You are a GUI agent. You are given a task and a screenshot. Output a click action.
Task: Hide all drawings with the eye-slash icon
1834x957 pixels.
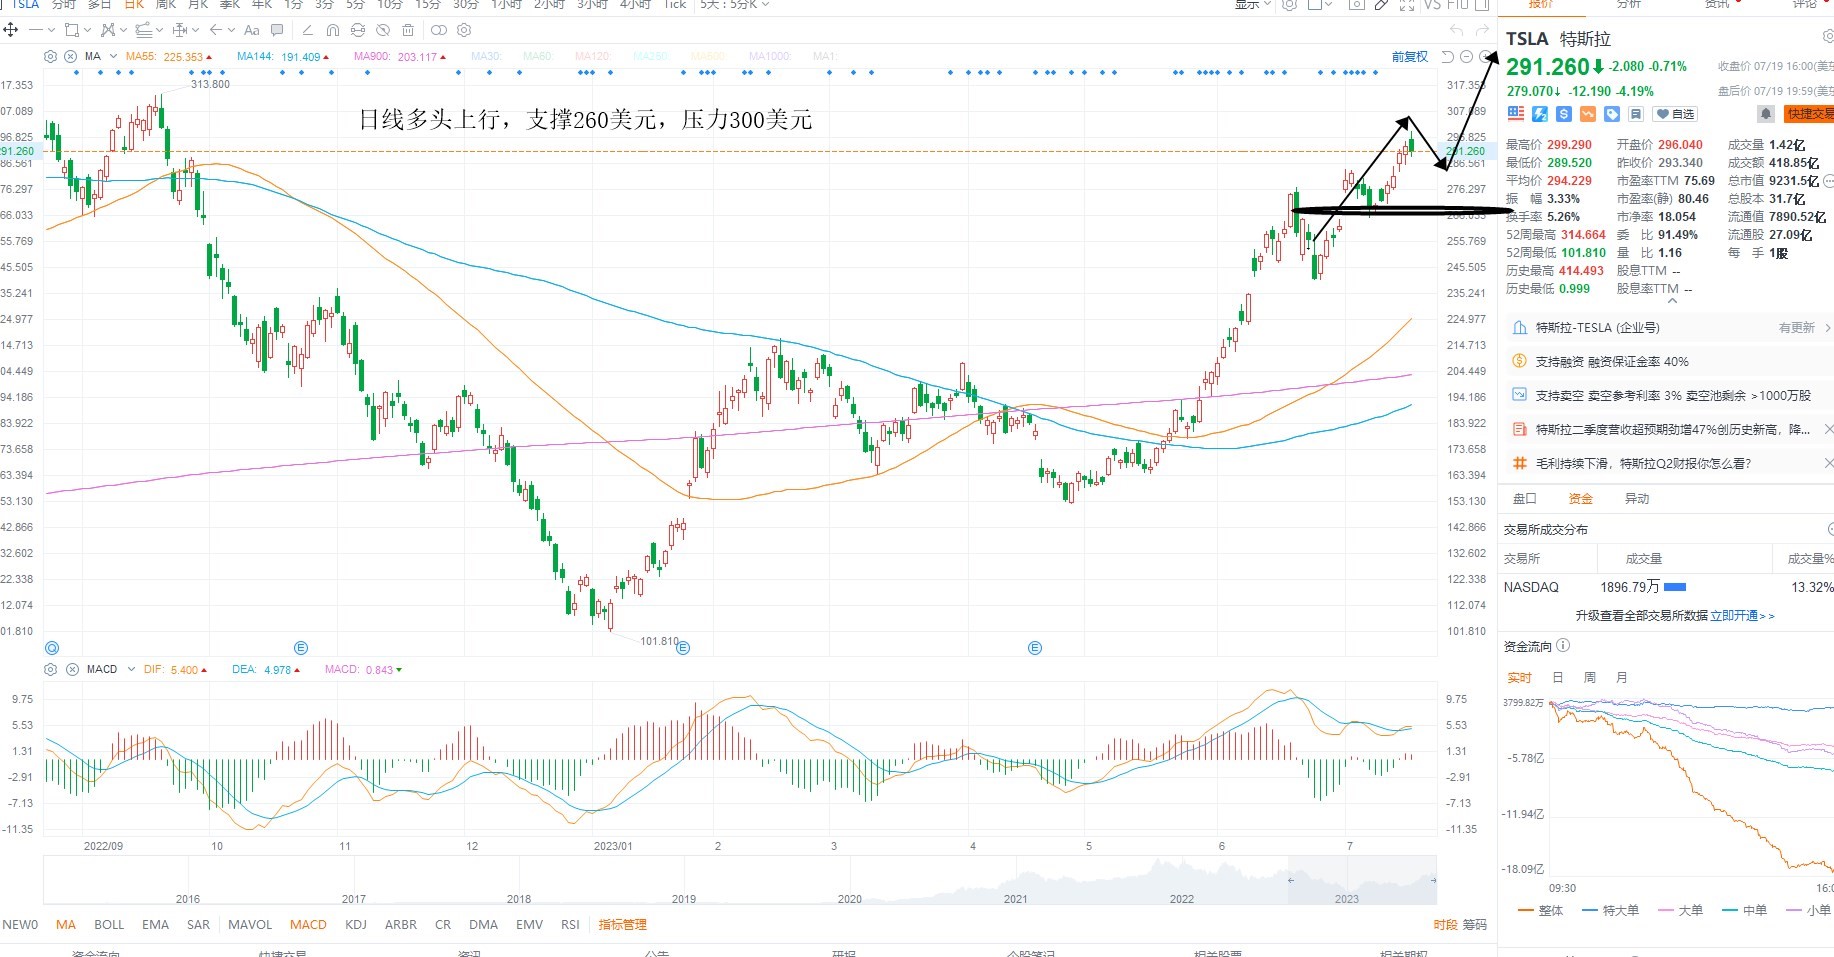(383, 30)
